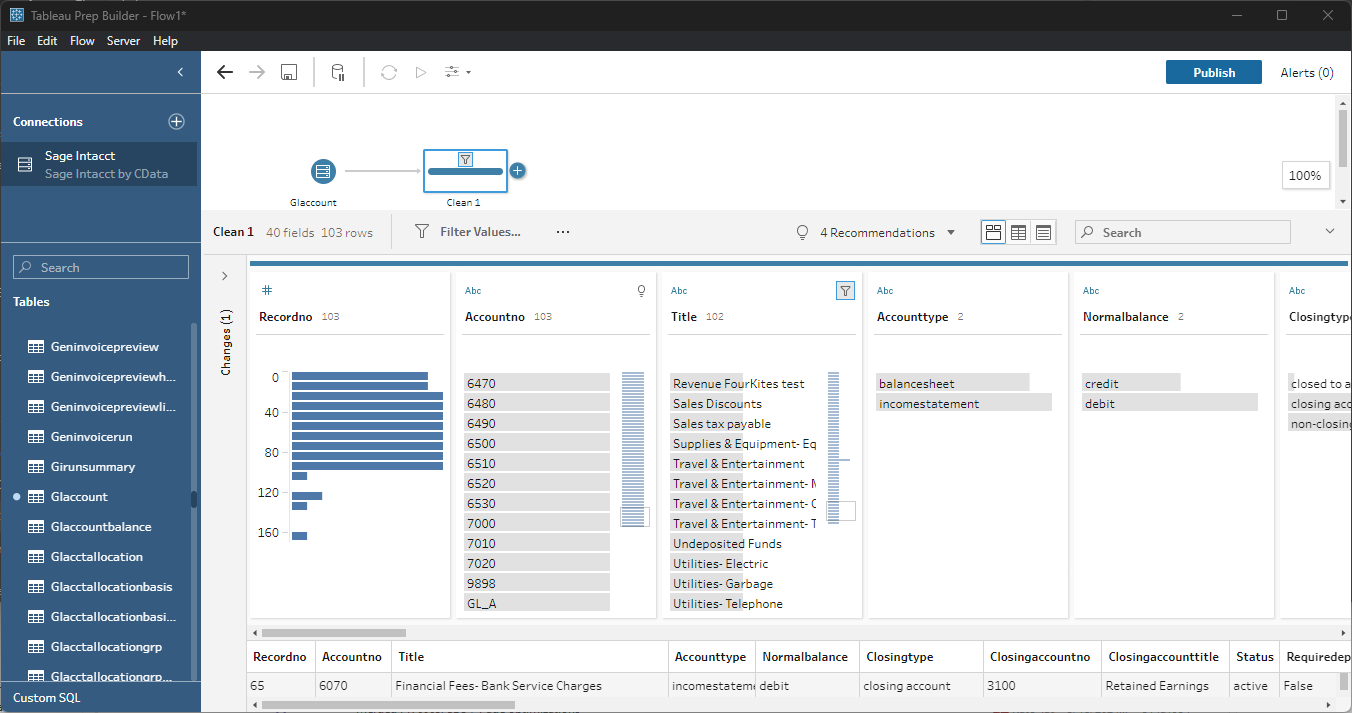Select the Glaccount input step node
This screenshot has height=713, width=1352.
pos(322,171)
